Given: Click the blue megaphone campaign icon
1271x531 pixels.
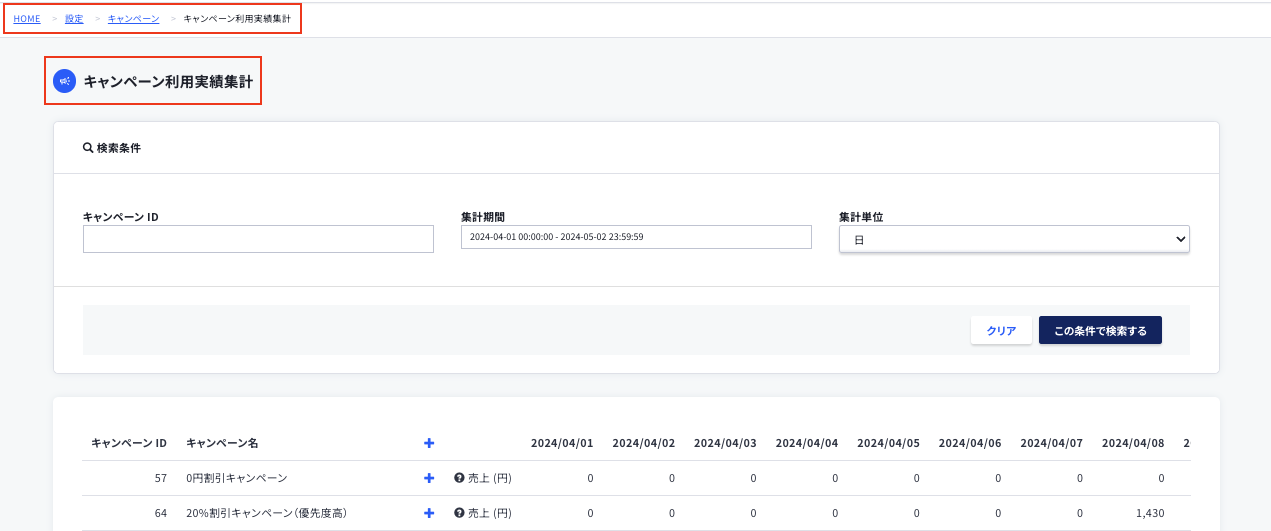Looking at the screenshot, I should pos(64,81).
